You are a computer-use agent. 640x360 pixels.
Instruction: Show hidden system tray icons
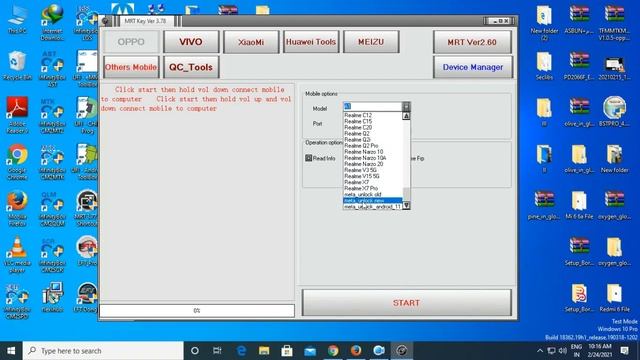click(x=540, y=351)
